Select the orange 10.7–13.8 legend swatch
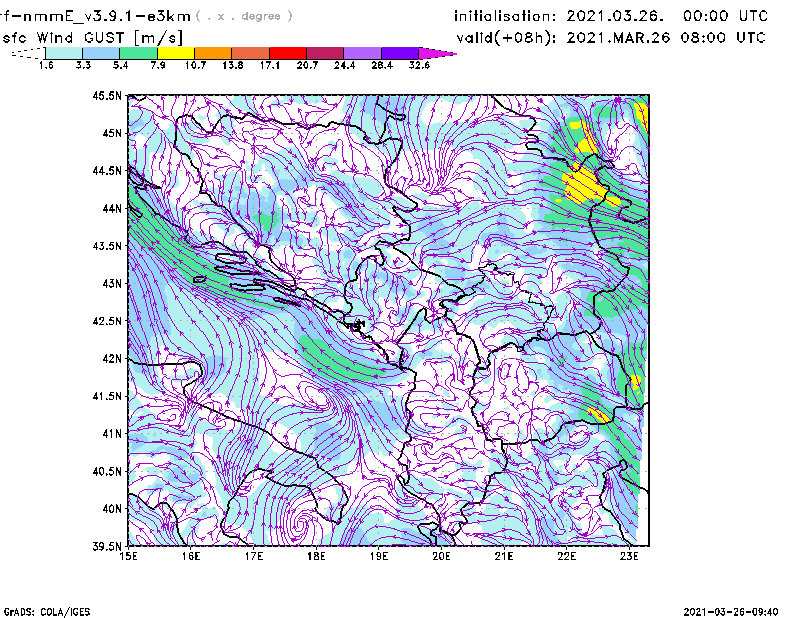Image resolution: width=800 pixels, height=618 pixels. click(213, 53)
